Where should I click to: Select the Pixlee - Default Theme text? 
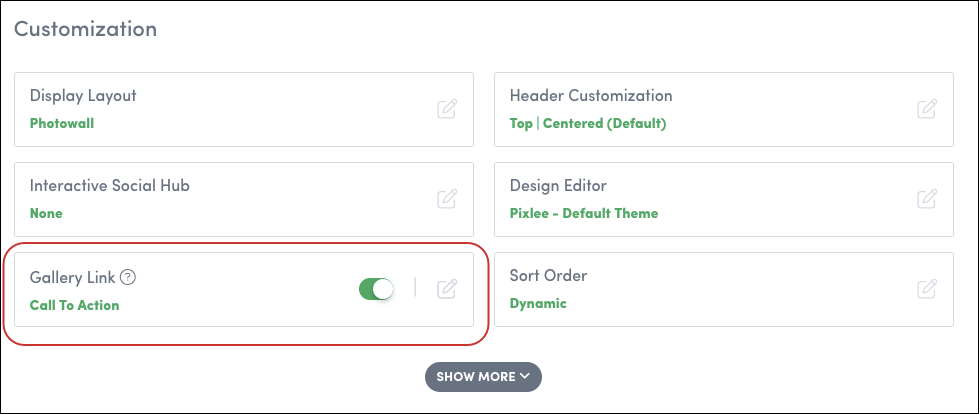click(583, 213)
